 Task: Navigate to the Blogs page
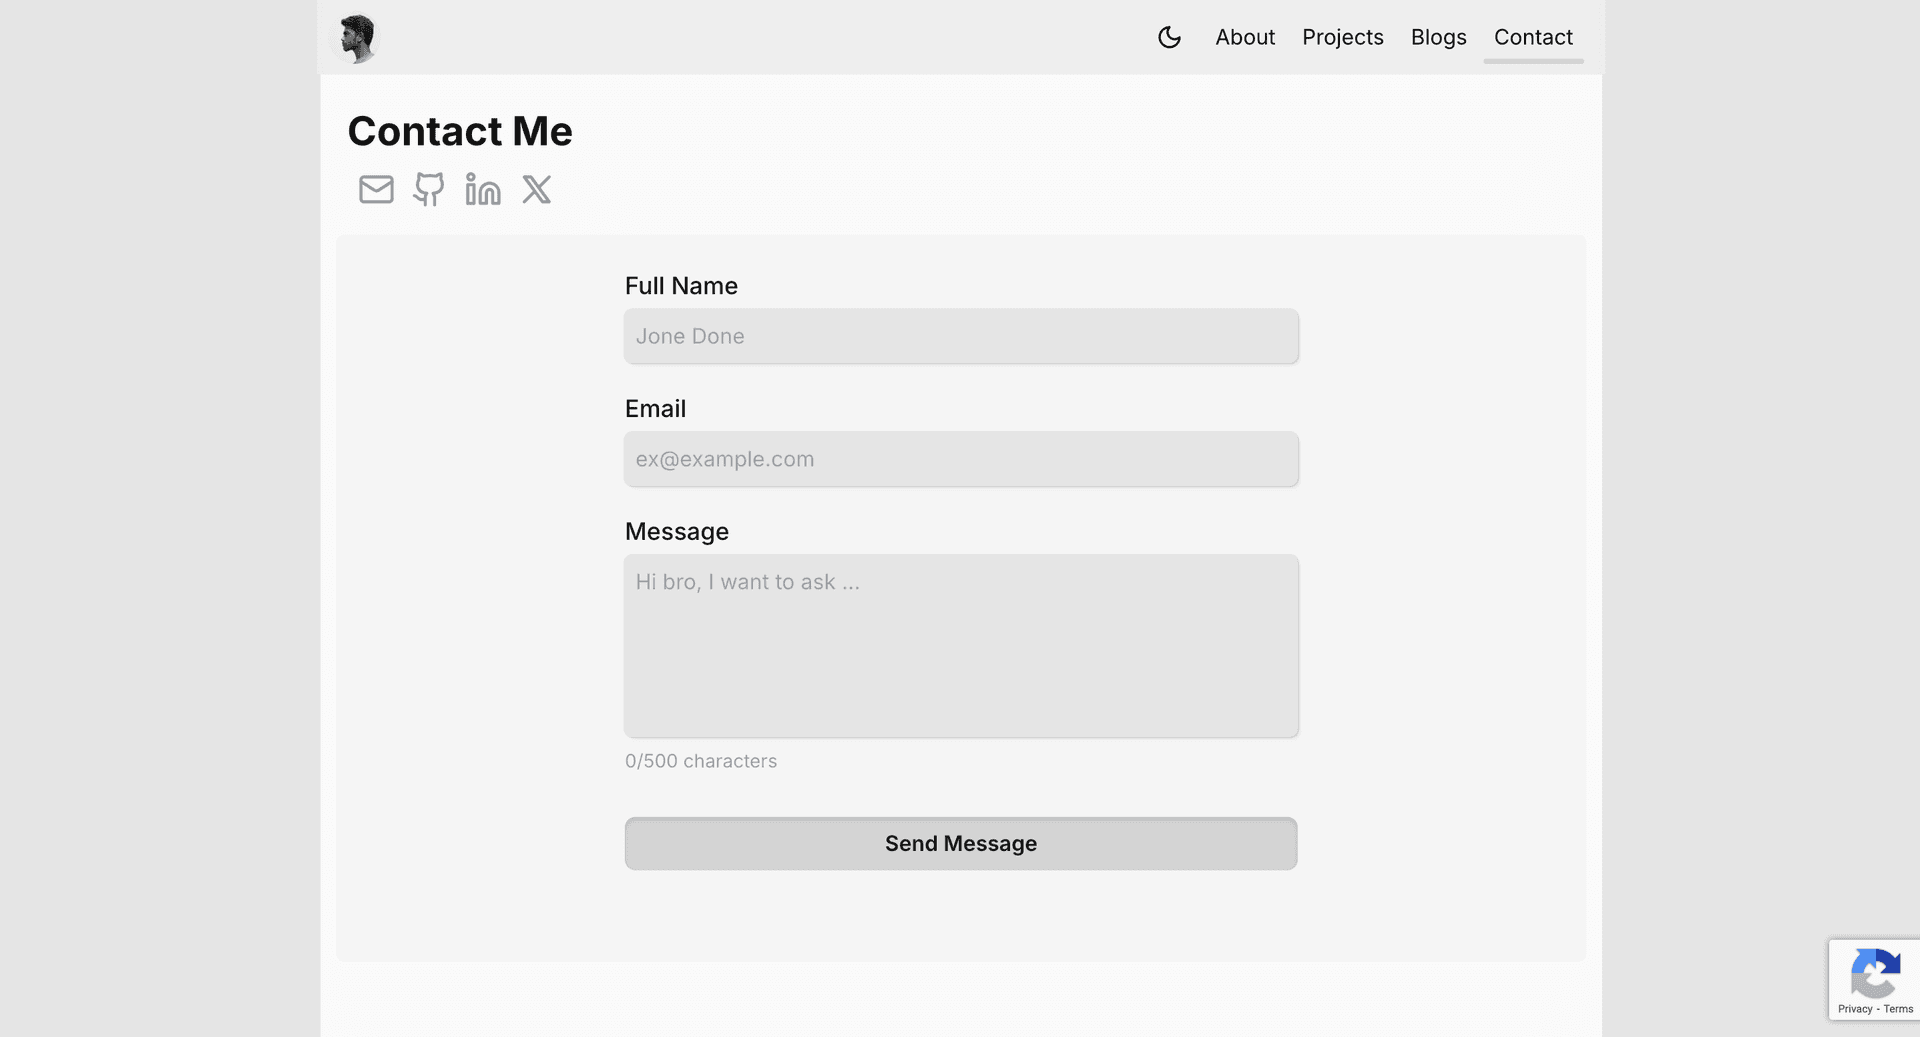coord(1438,38)
